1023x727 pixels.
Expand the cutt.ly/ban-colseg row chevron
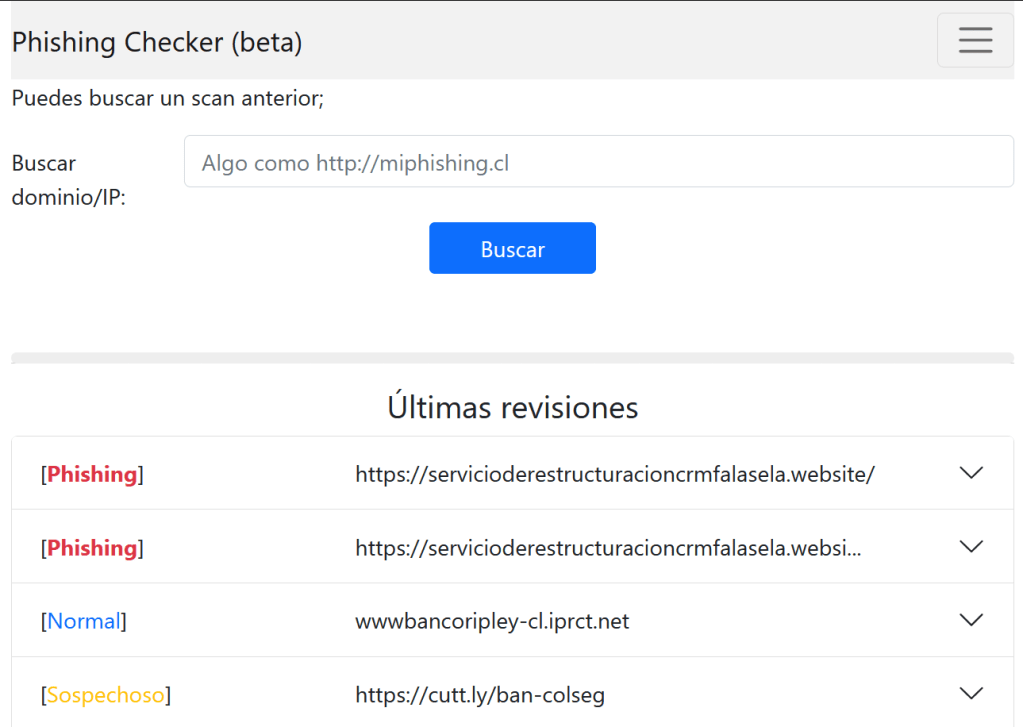[971, 694]
